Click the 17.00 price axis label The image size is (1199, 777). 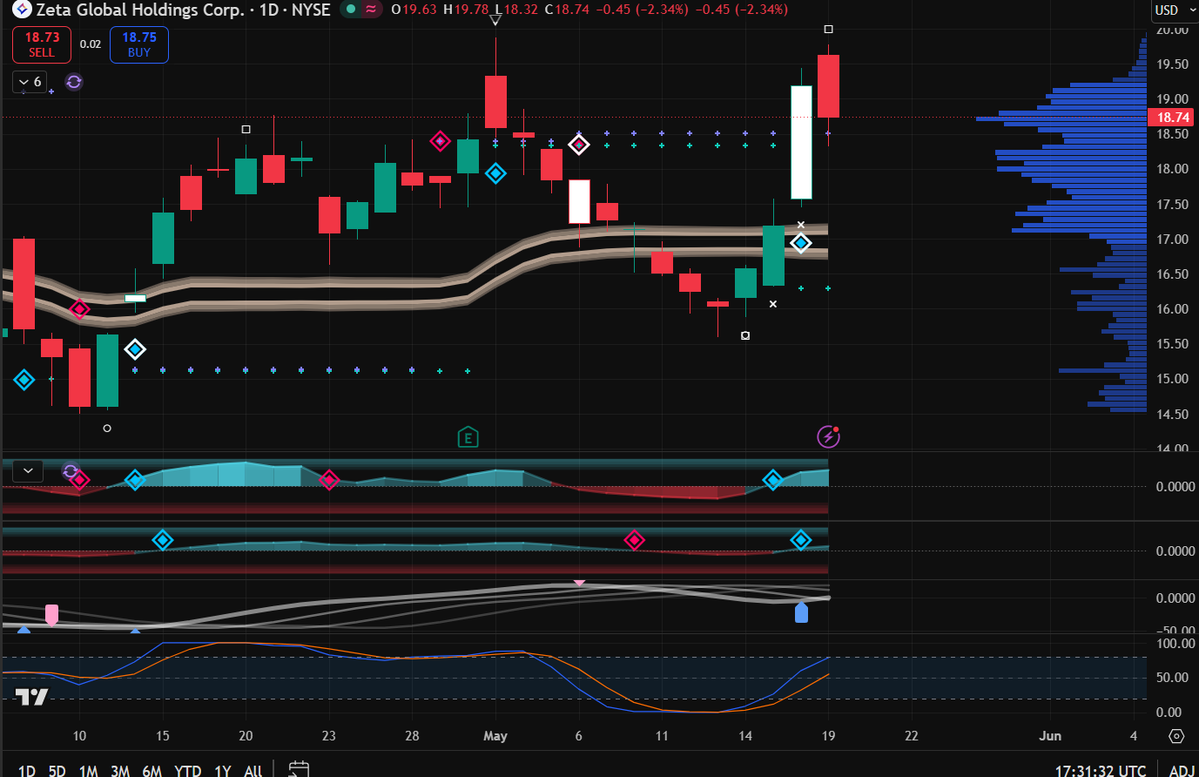(x=1171, y=239)
